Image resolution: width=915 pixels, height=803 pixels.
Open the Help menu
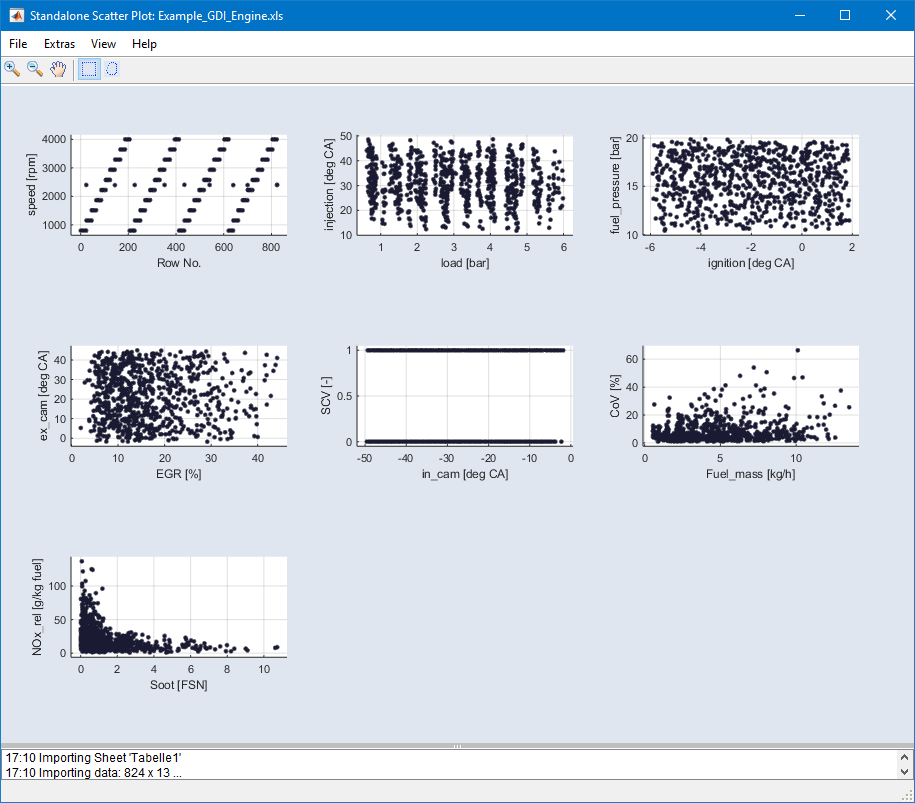[x=144, y=44]
